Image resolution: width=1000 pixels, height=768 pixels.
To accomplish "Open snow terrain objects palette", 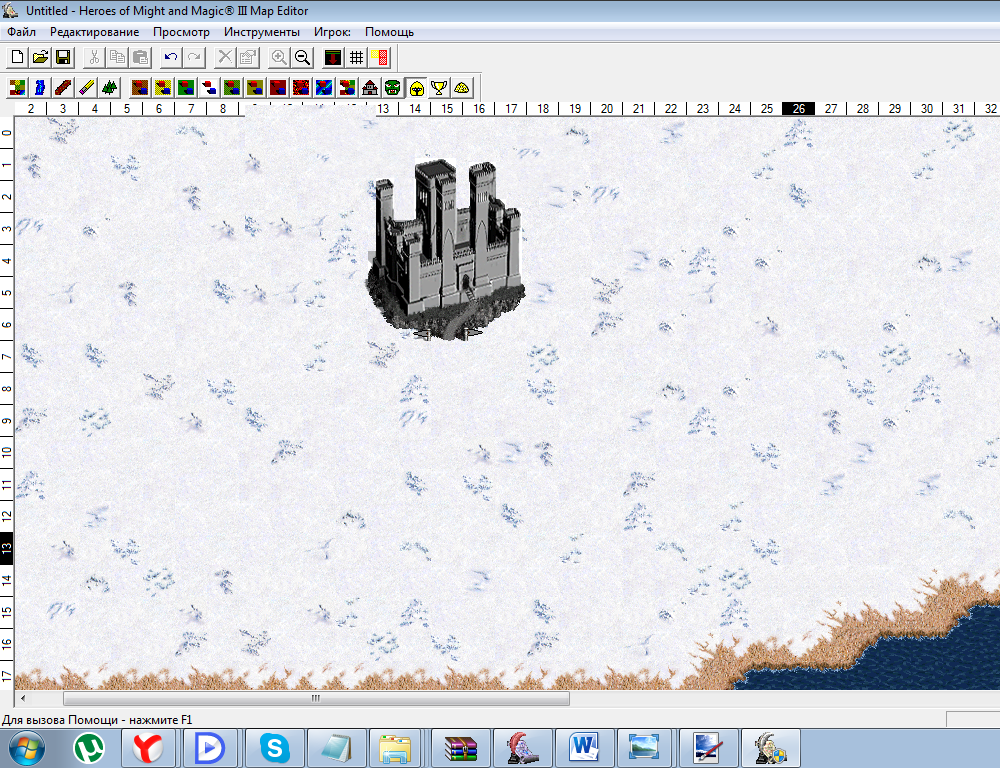I will coord(209,87).
